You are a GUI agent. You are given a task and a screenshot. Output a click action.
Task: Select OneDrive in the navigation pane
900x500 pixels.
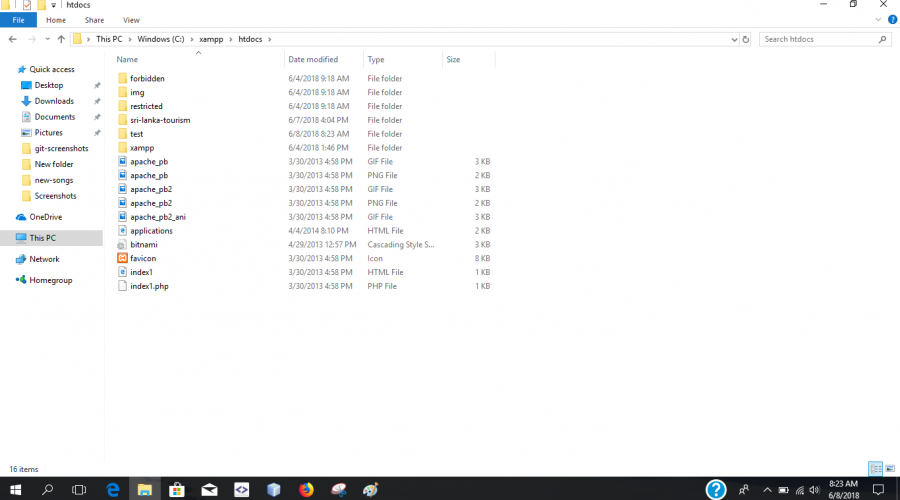click(x=45, y=217)
